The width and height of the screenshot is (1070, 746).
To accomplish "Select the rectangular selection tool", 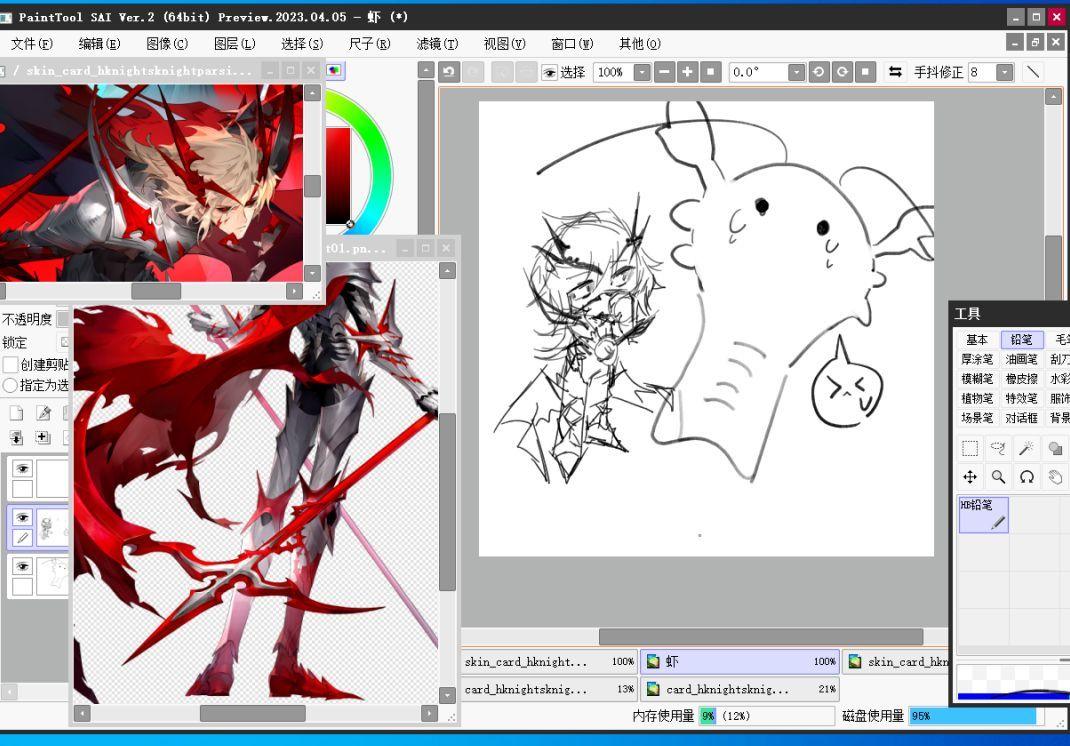I will (970, 448).
